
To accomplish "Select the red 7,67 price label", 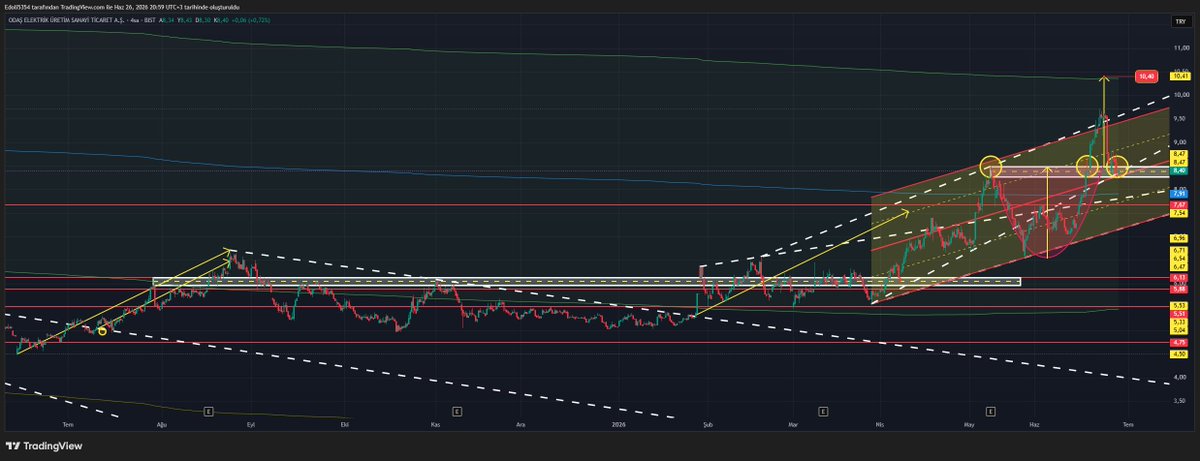I will pos(1180,204).
